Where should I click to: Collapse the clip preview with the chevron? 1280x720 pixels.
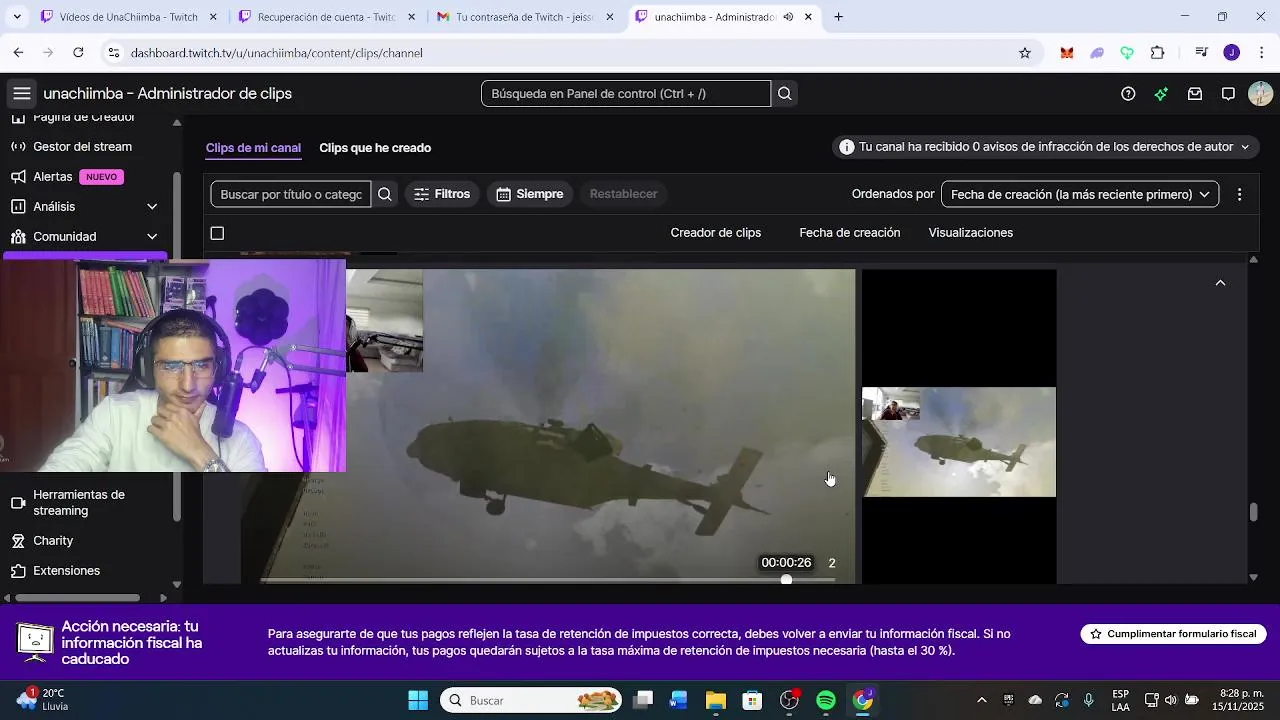pyautogui.click(x=1220, y=283)
